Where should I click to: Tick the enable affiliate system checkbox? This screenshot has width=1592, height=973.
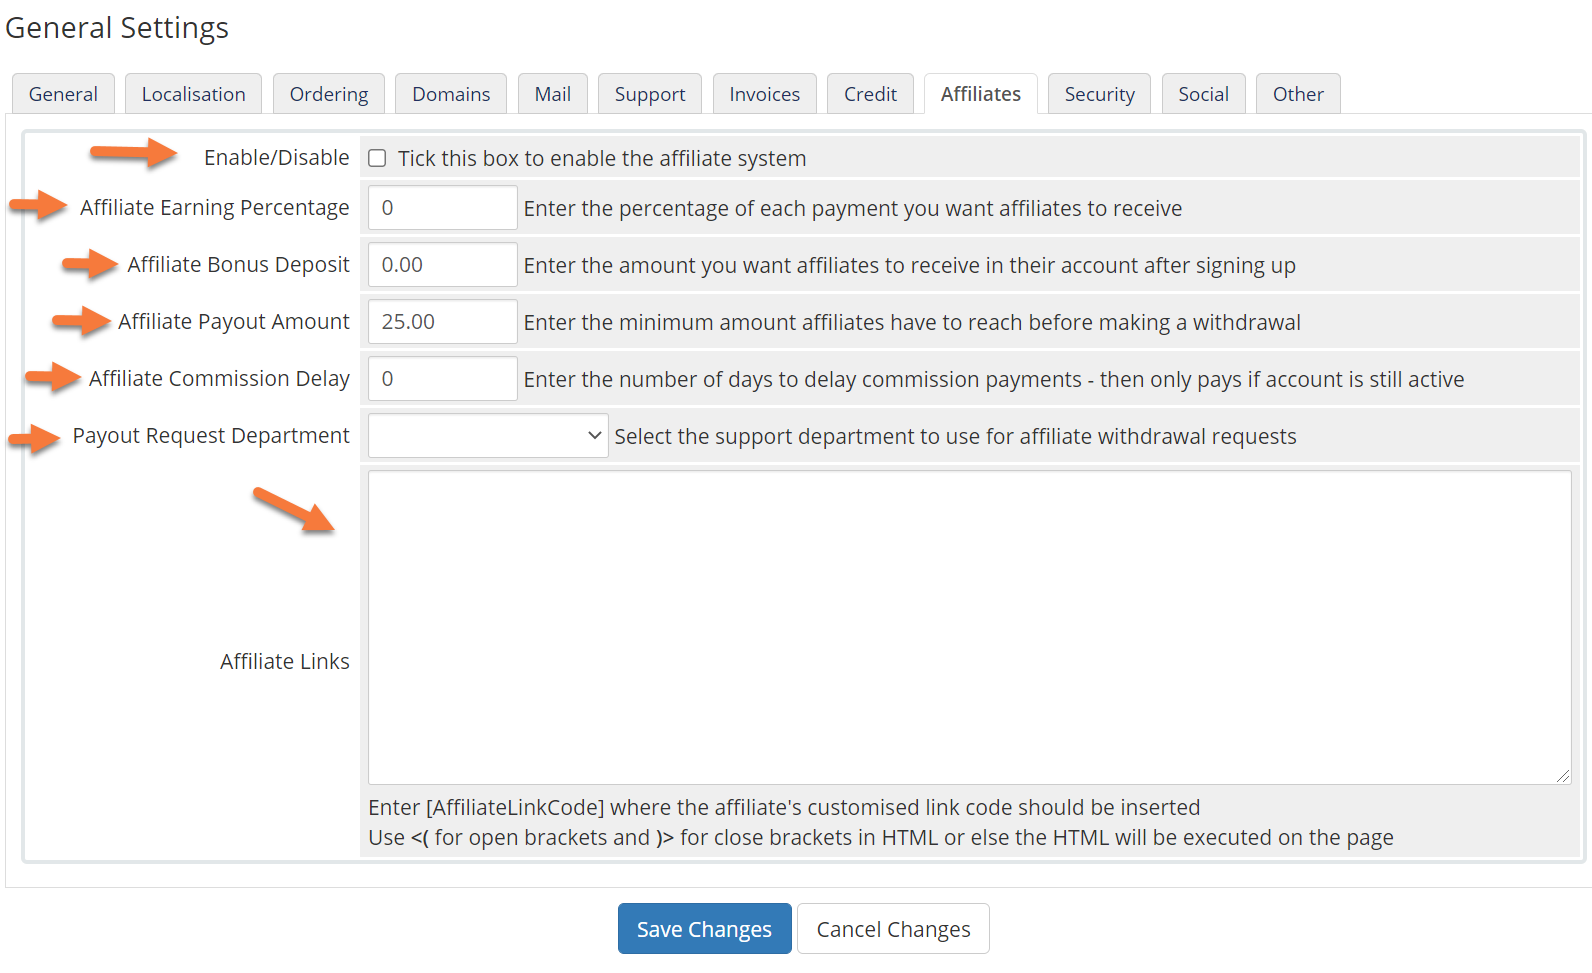click(x=377, y=158)
